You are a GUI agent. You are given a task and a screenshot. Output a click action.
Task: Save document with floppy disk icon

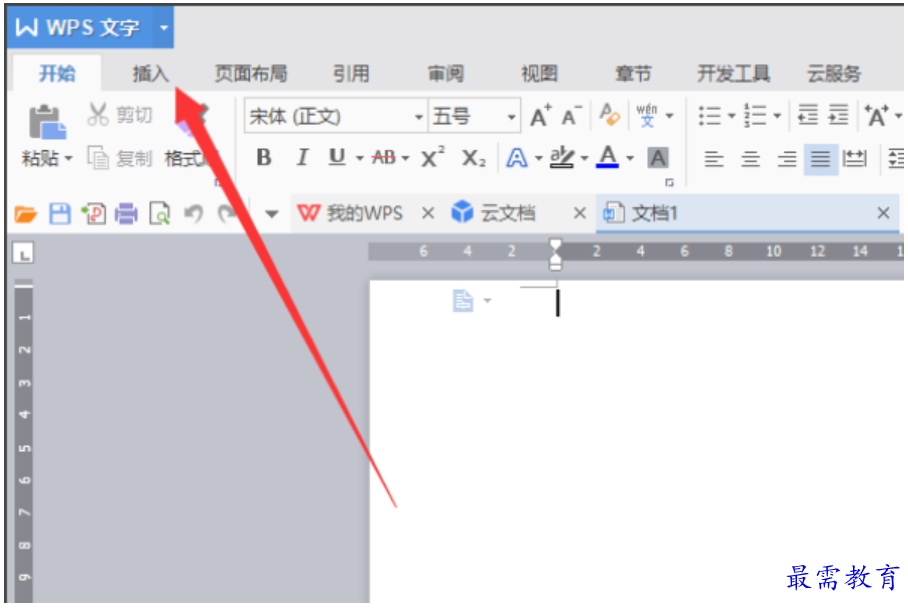pyautogui.click(x=60, y=214)
